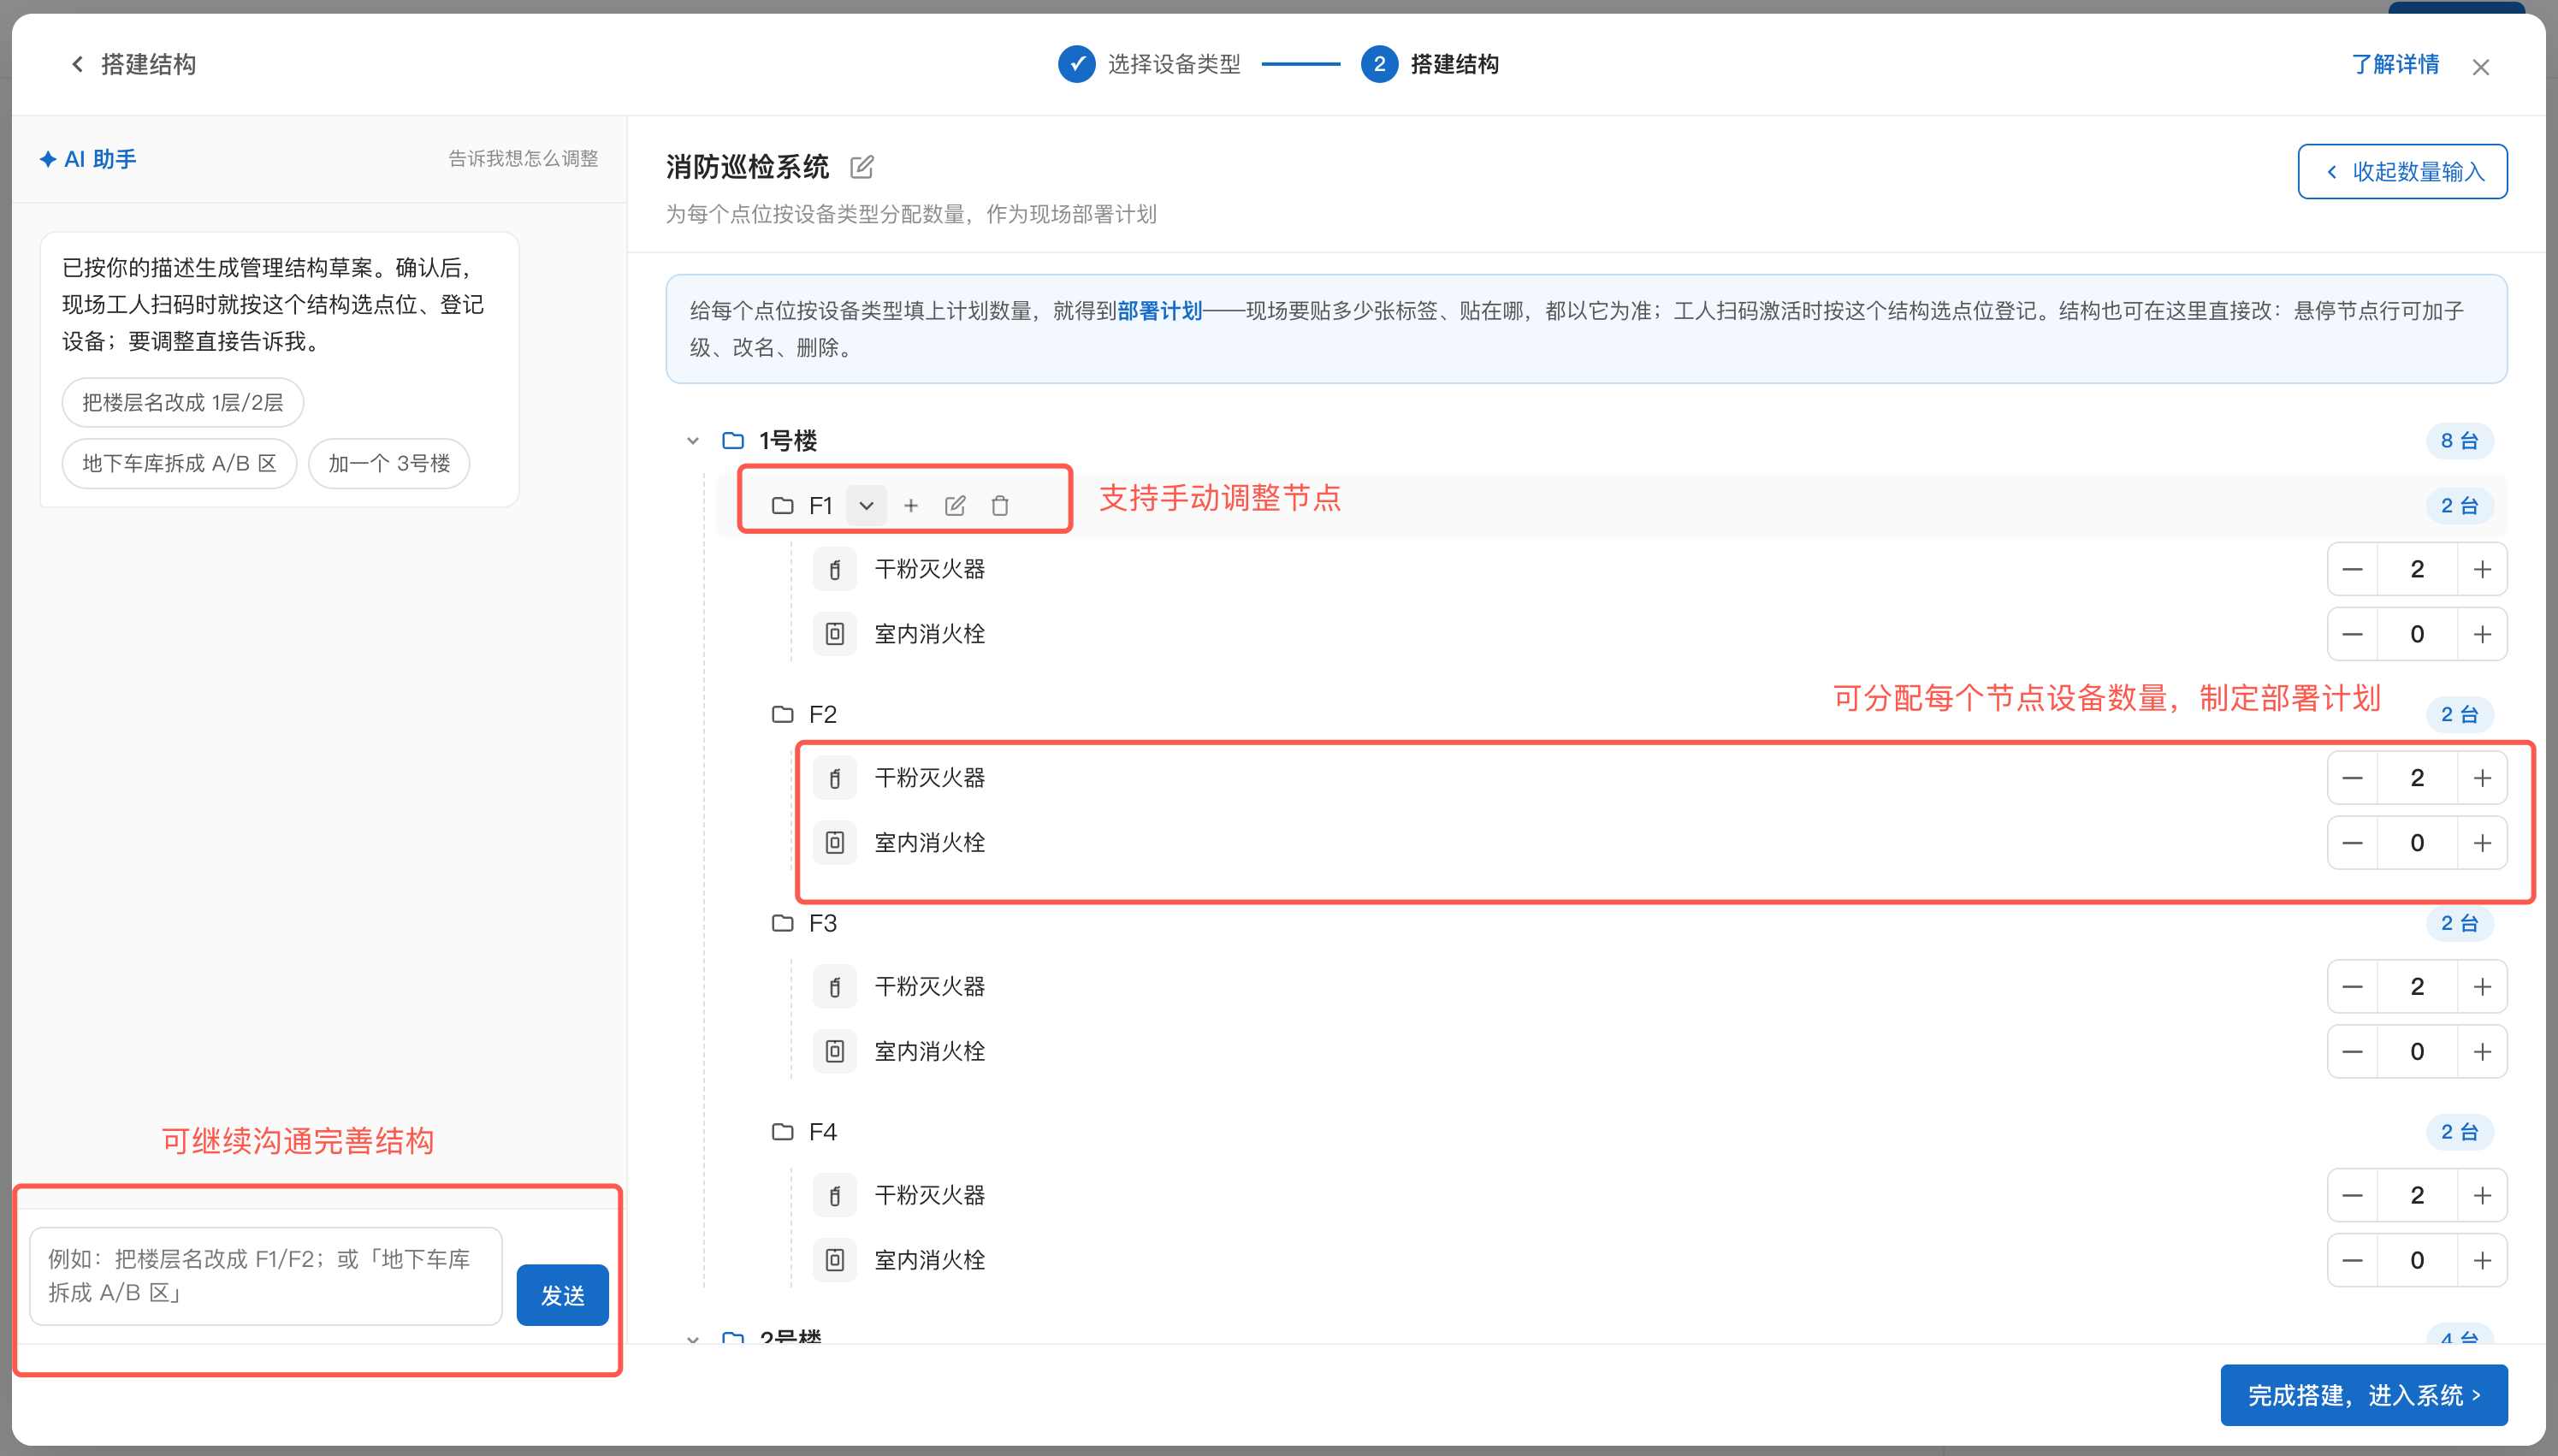Click the AI 助手 sparkle icon
Image resolution: width=2558 pixels, height=1456 pixels.
47,159
